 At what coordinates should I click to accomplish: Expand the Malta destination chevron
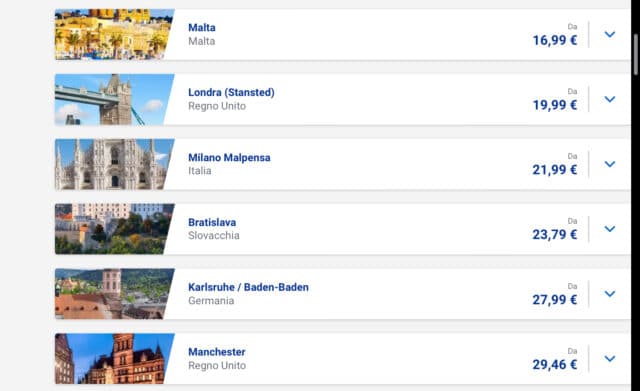609,34
